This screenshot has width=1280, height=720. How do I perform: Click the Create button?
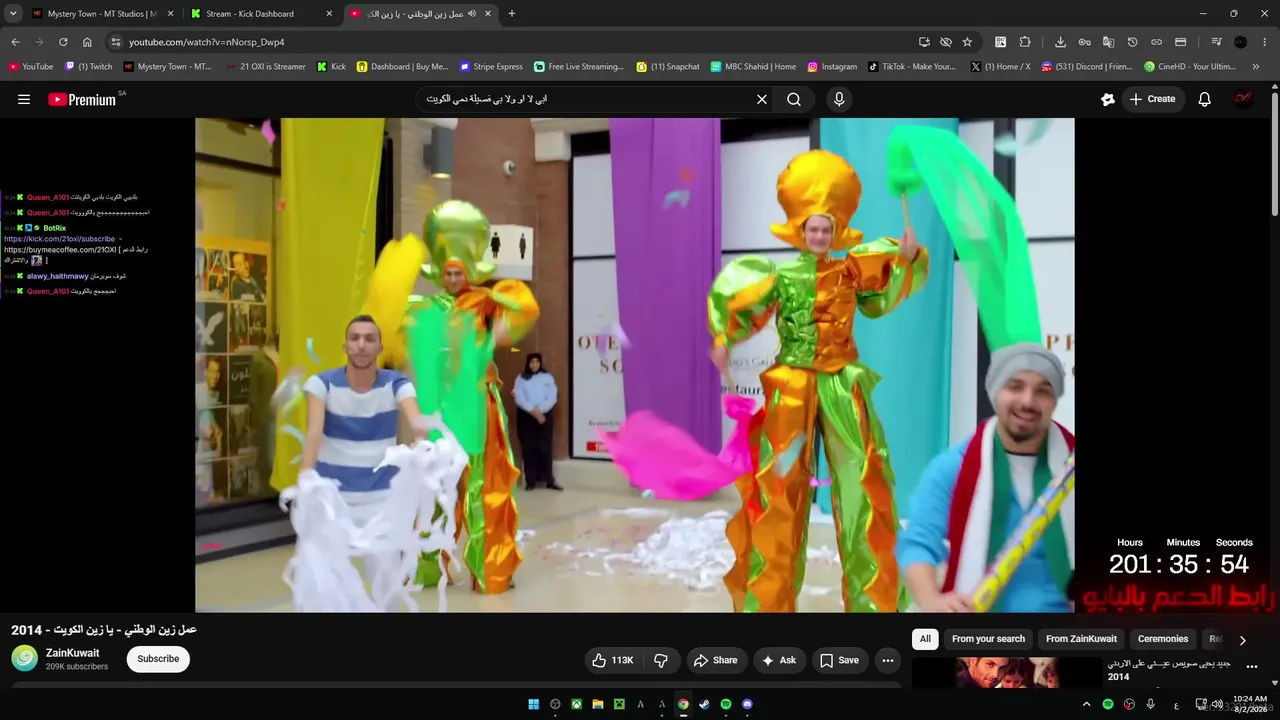pos(1152,99)
